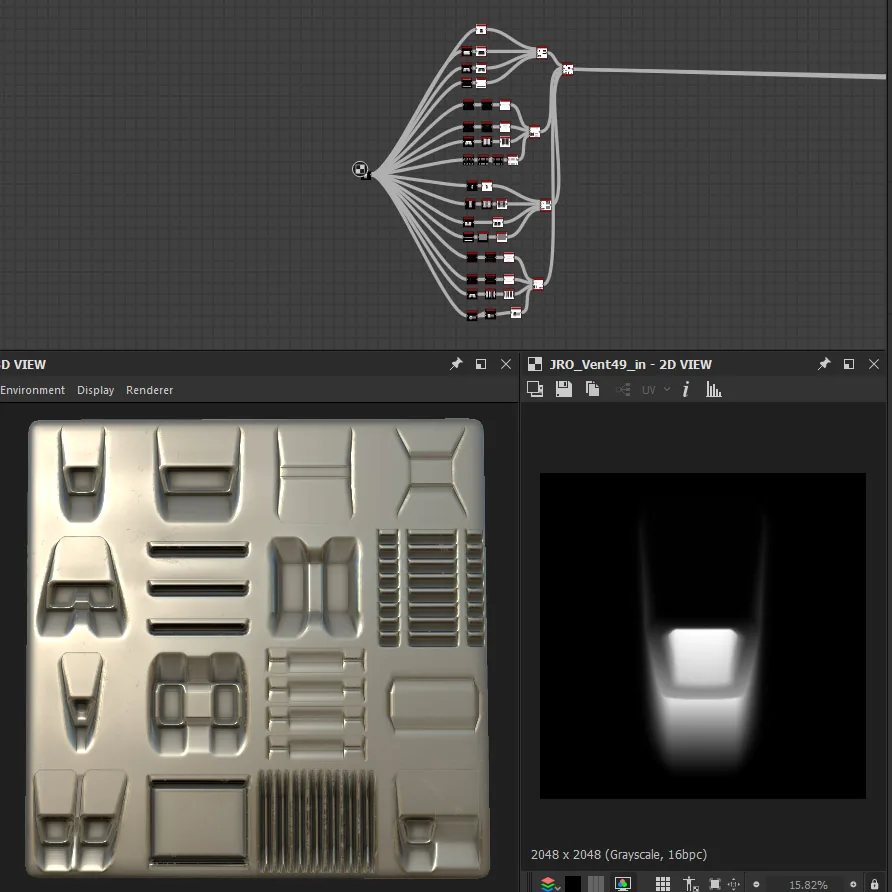Select the fourth group's bottom merge node

538,284
